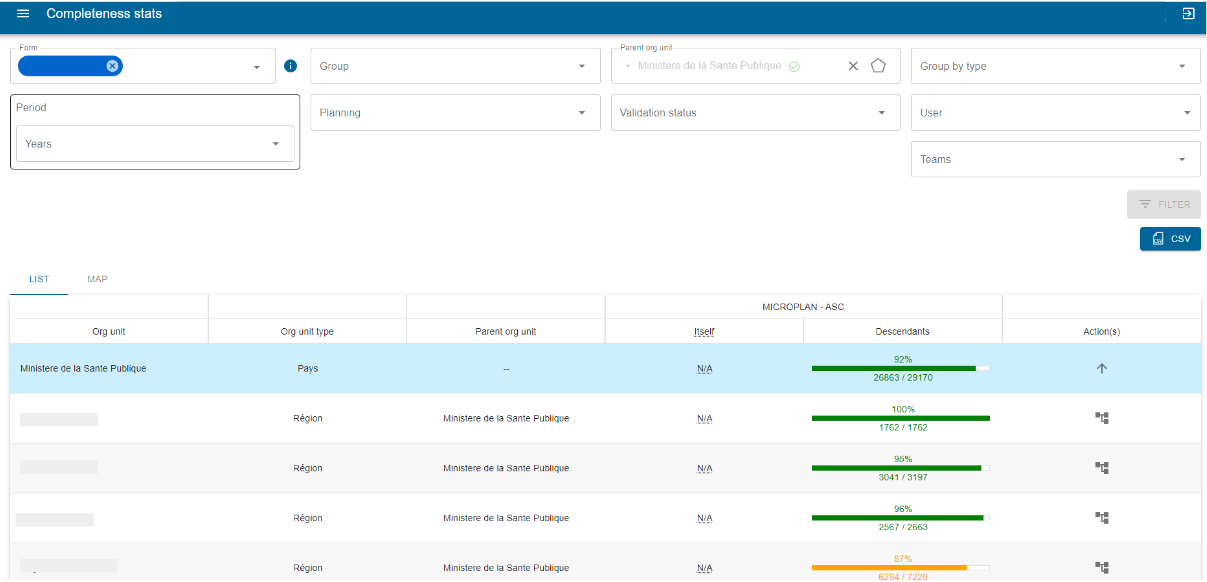1207x582 pixels.
Task: Expand the Group dropdown
Action: coord(455,66)
